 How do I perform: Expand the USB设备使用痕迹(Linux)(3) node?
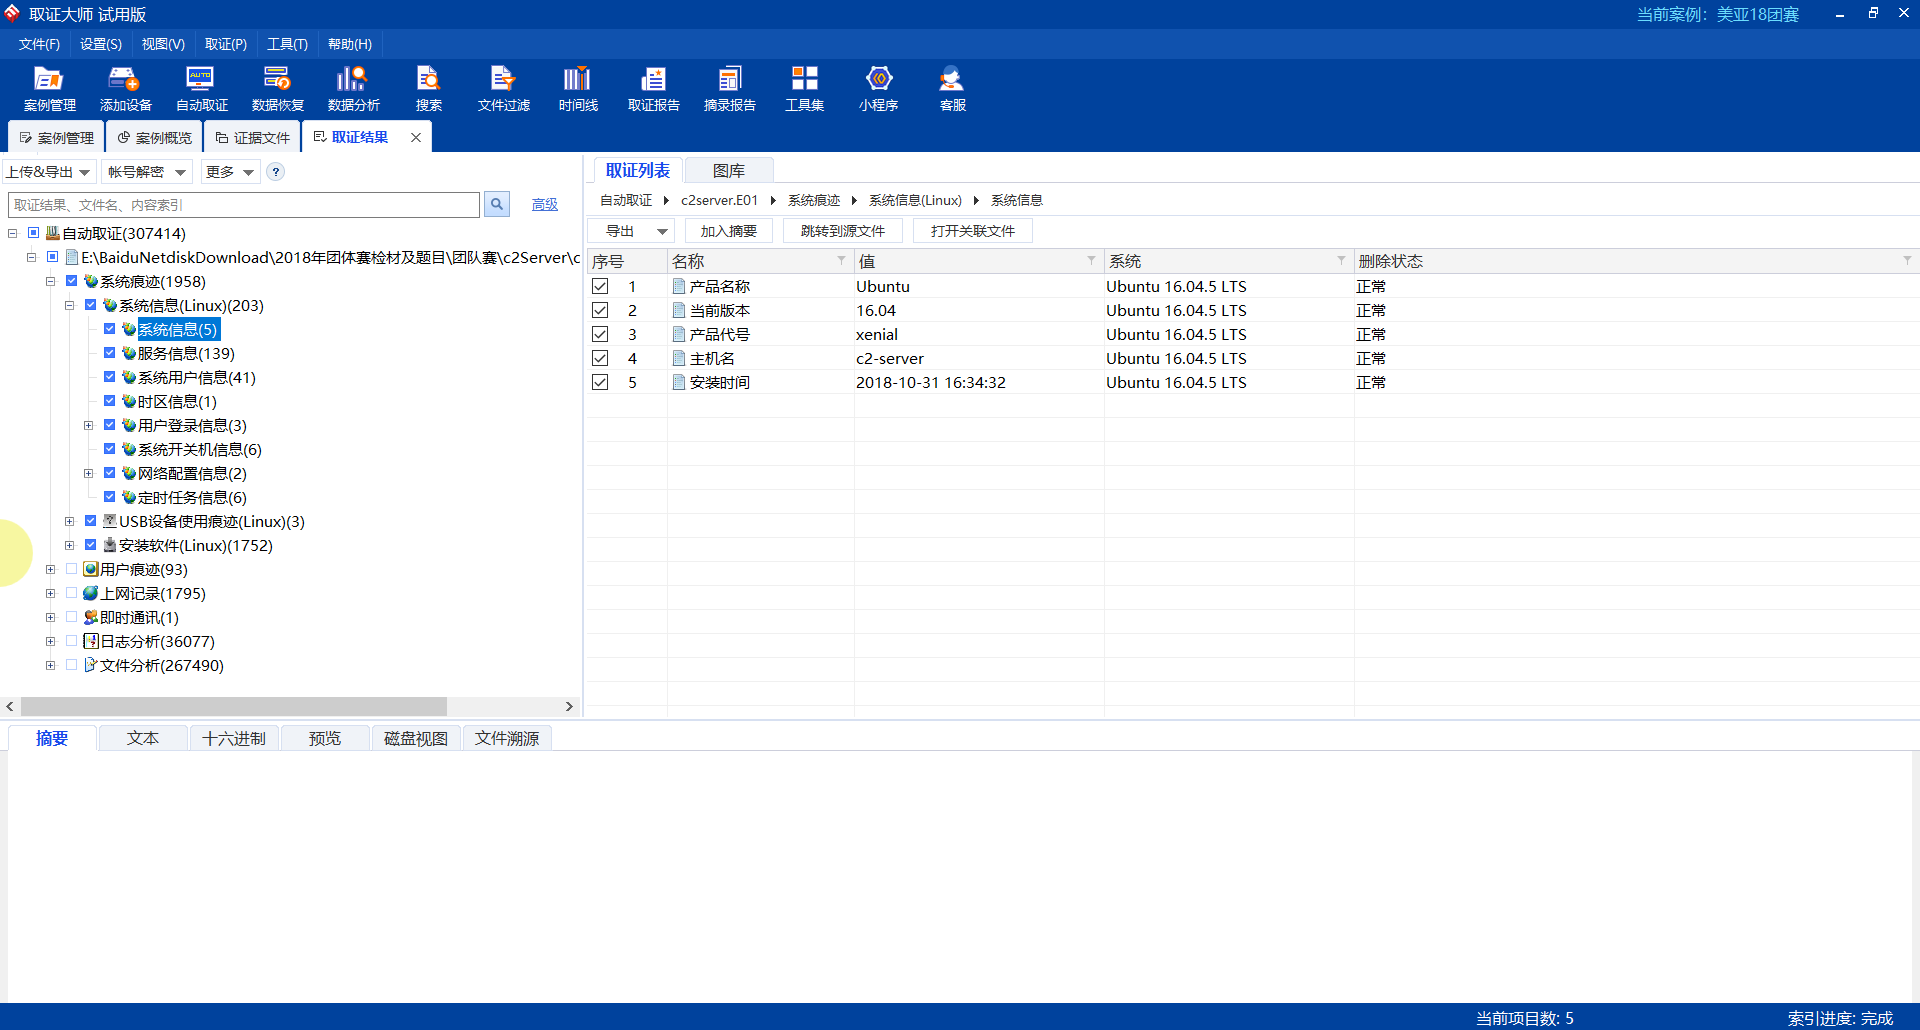[x=70, y=521]
